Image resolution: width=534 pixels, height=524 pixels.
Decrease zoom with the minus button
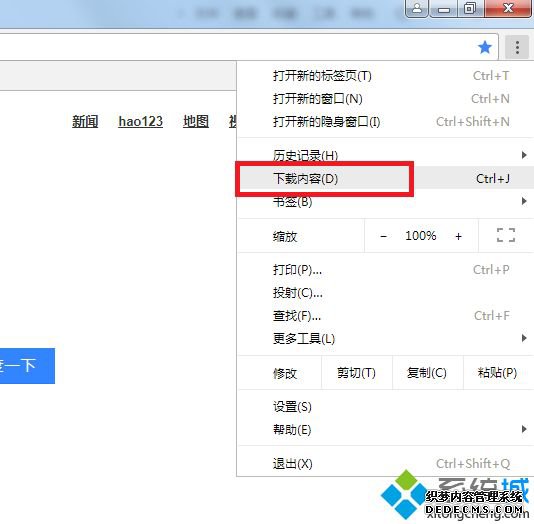[x=383, y=236]
